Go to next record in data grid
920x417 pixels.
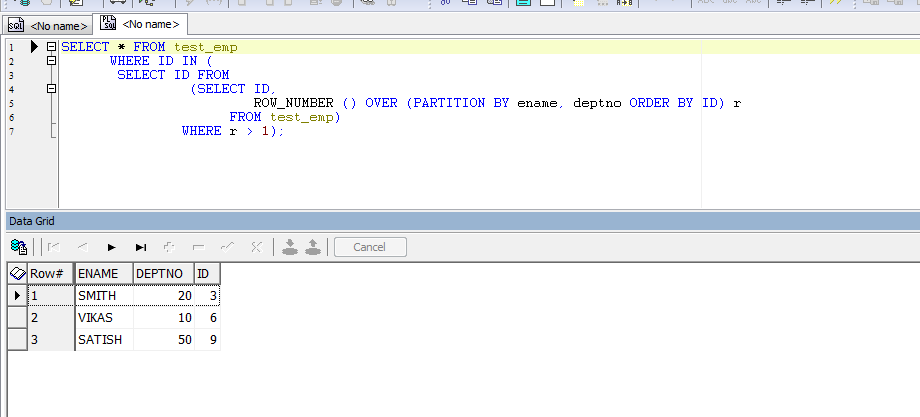pos(112,246)
